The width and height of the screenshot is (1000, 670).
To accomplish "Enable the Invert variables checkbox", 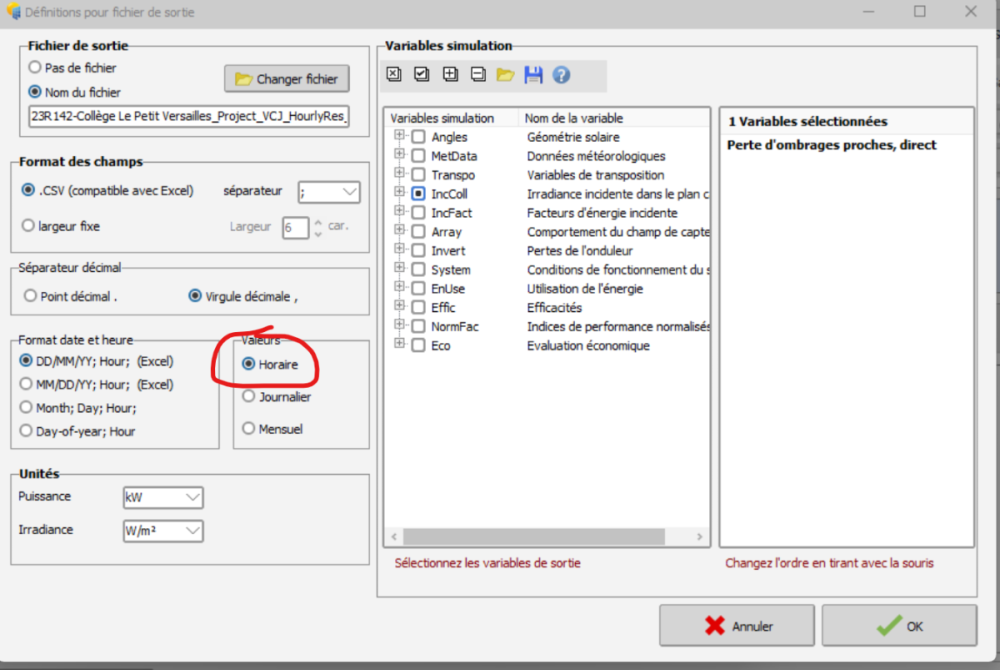I will click(418, 251).
